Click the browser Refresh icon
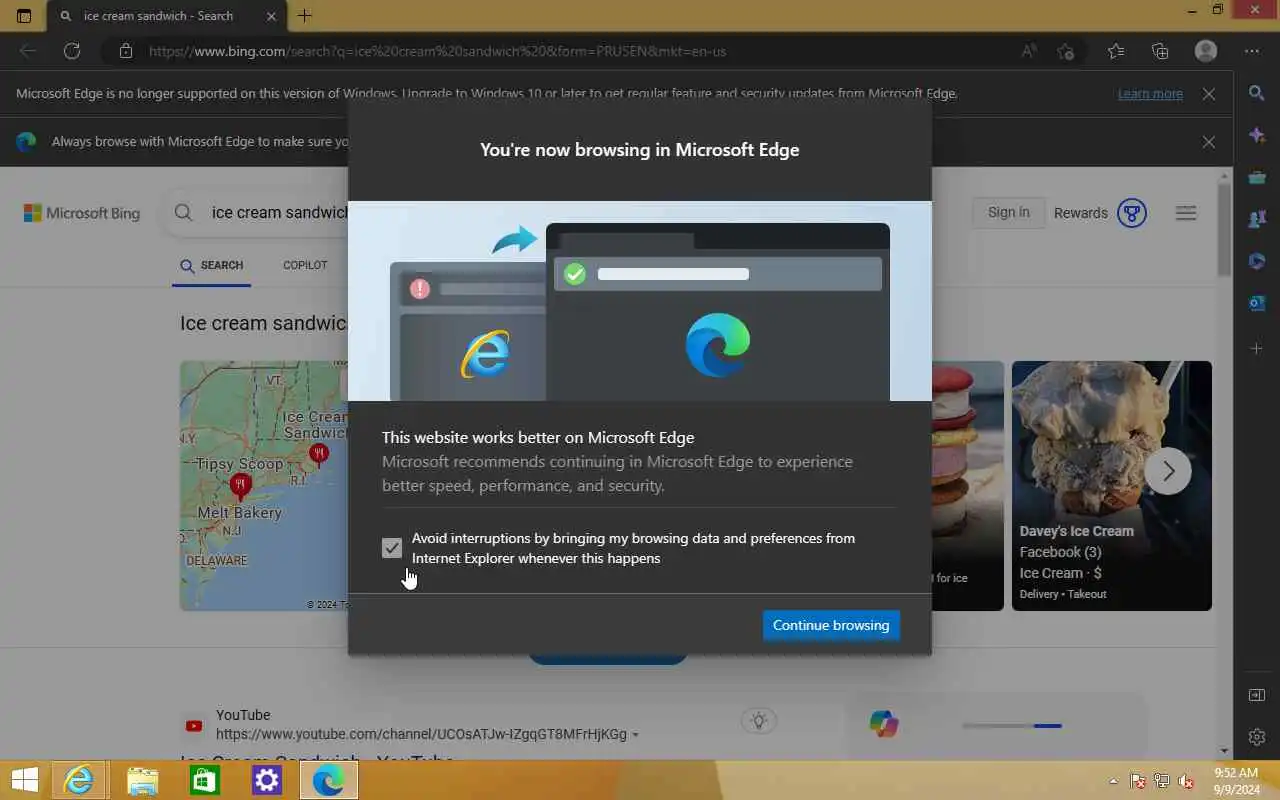Image resolution: width=1280 pixels, height=800 pixels. pos(71,51)
